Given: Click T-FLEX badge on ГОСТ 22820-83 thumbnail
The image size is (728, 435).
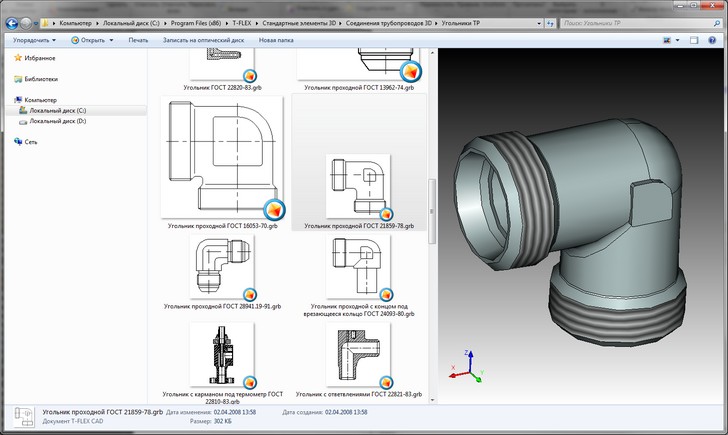Looking at the screenshot, I should [x=250, y=75].
